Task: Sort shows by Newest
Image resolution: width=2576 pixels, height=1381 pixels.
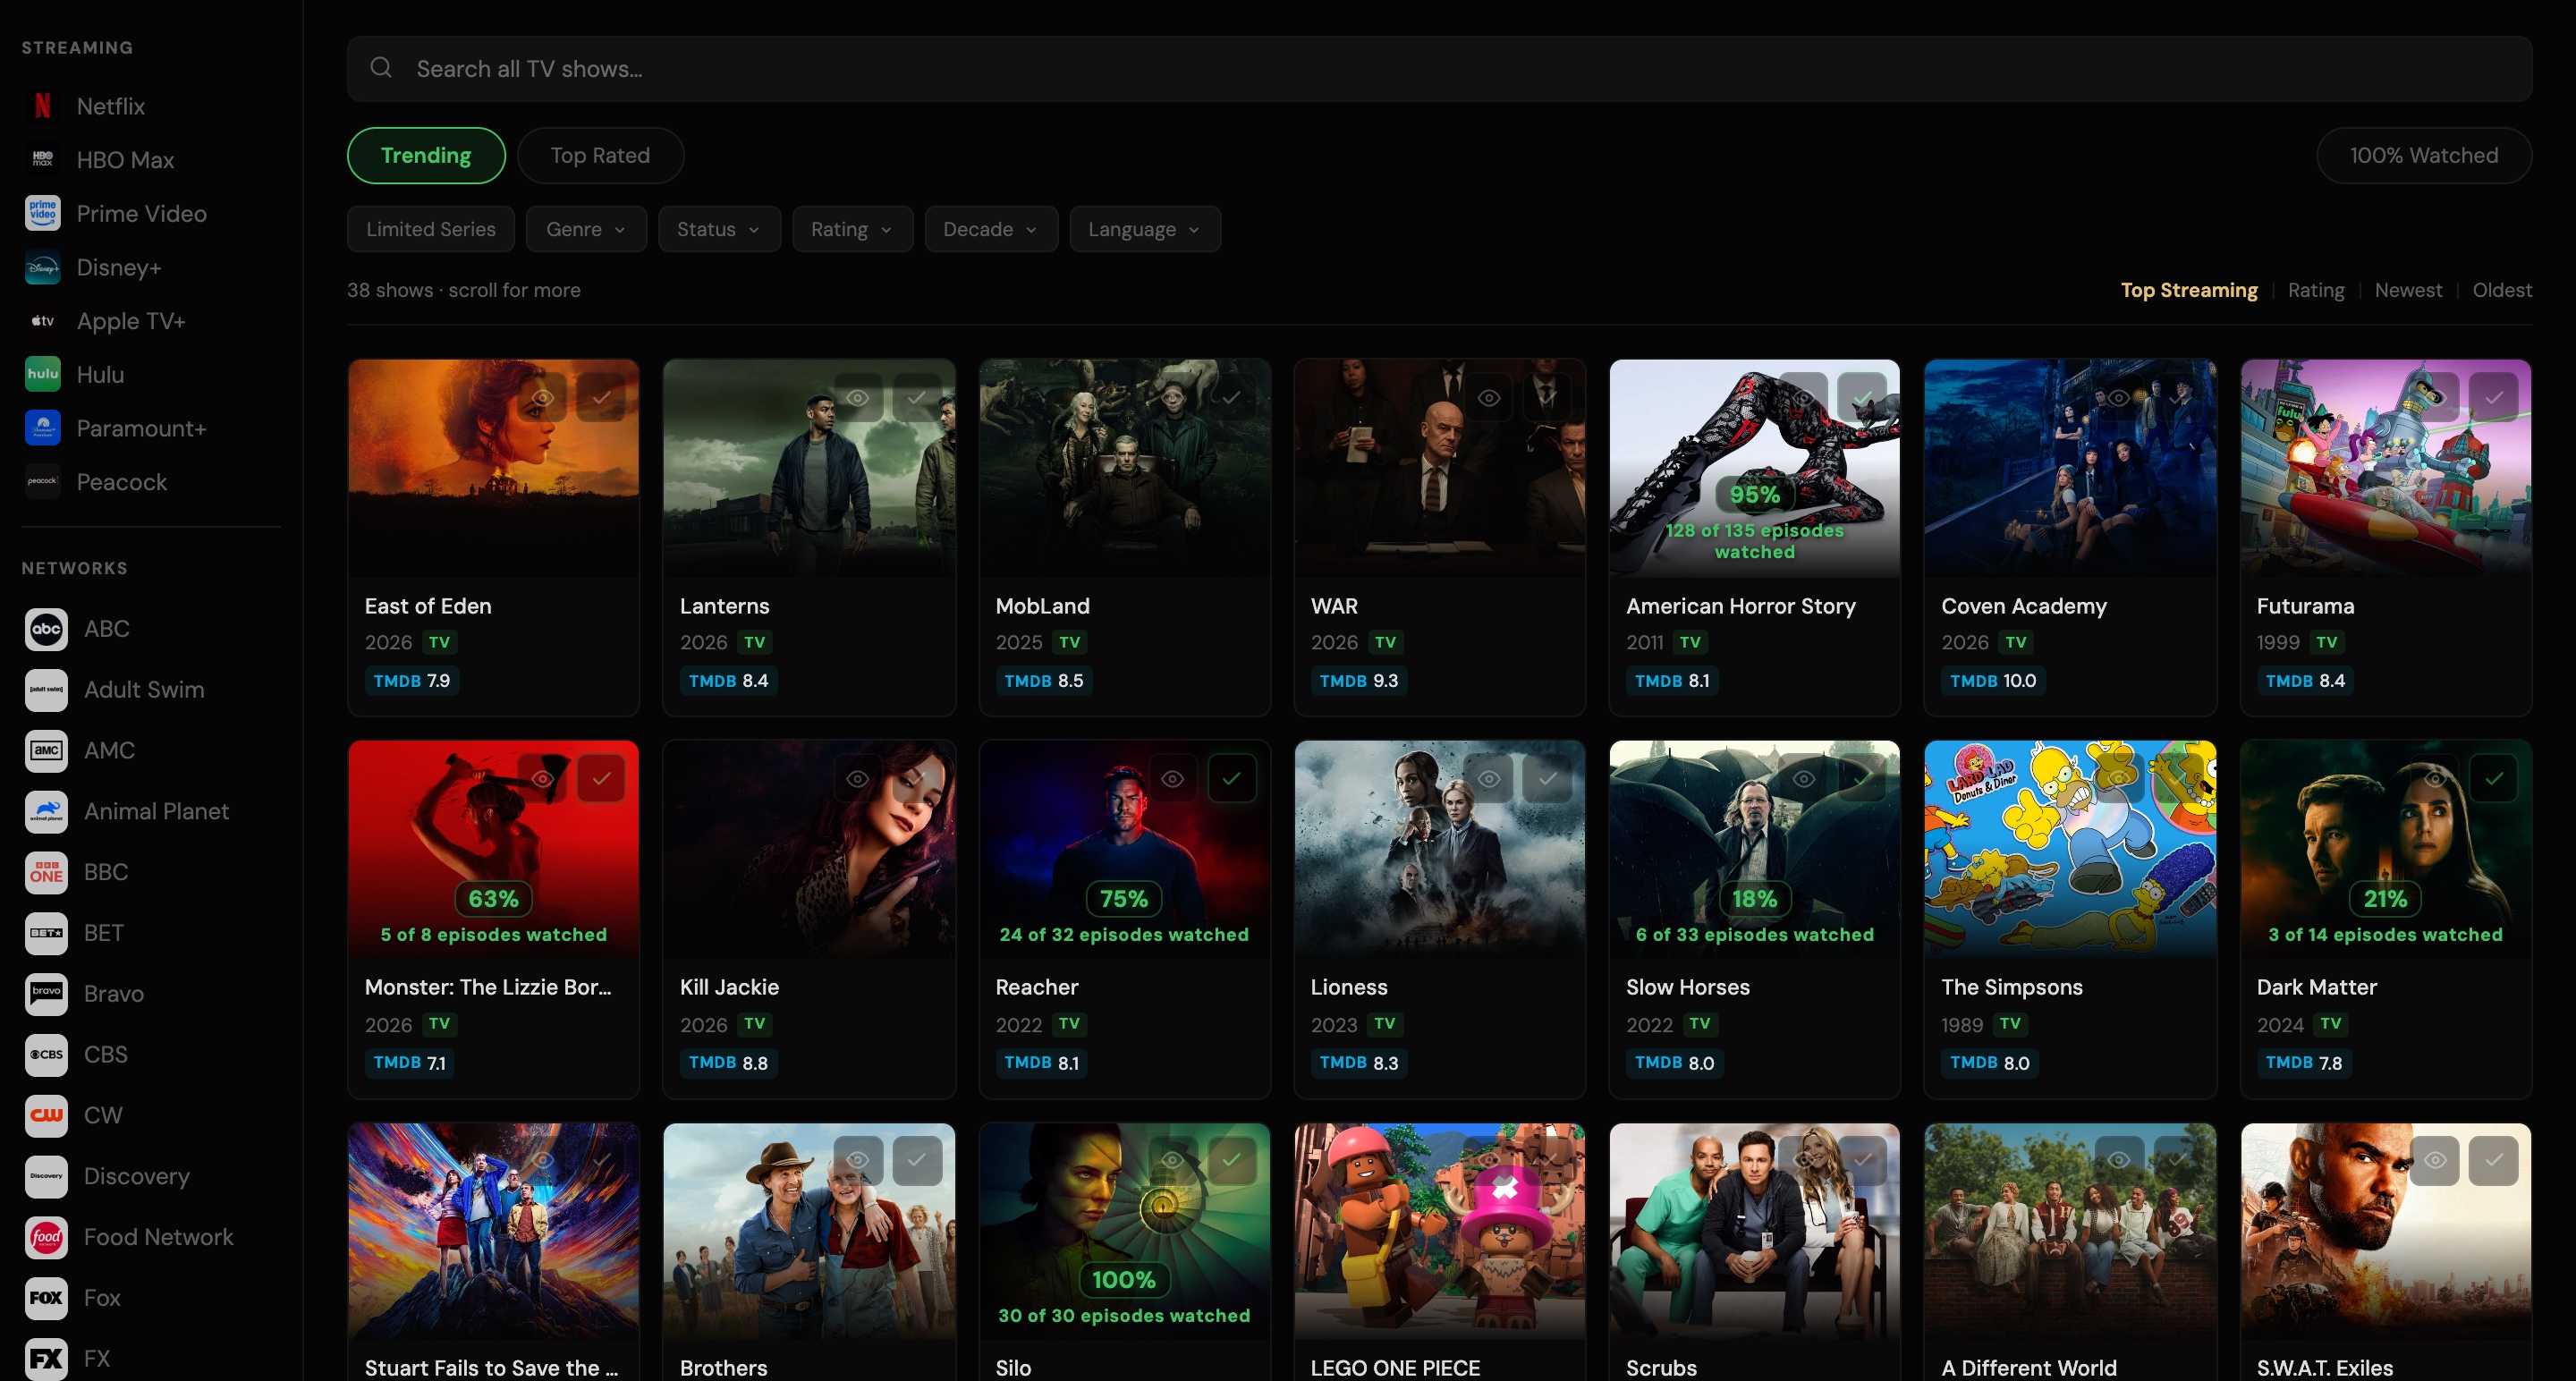Action: (2408, 290)
